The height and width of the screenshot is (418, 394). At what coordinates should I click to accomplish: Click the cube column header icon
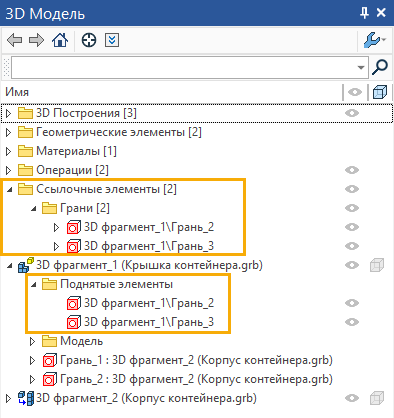click(x=380, y=92)
